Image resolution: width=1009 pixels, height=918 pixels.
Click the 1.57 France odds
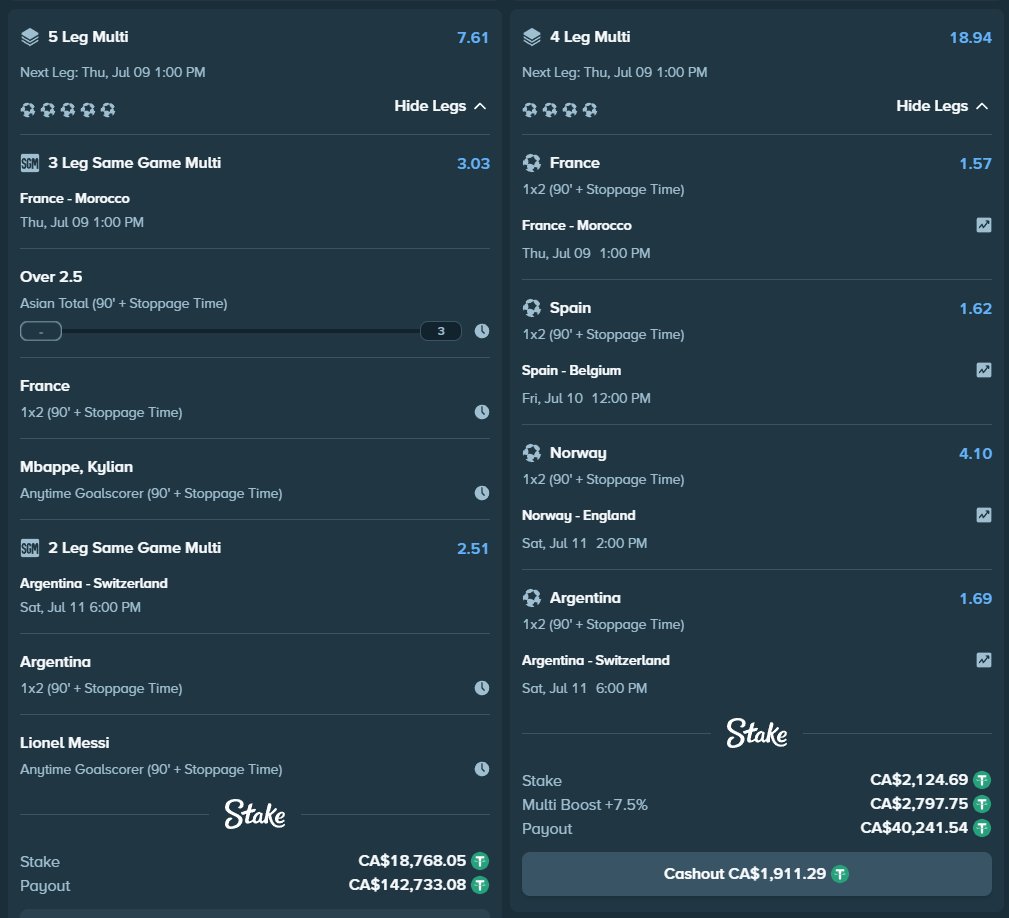pos(976,163)
